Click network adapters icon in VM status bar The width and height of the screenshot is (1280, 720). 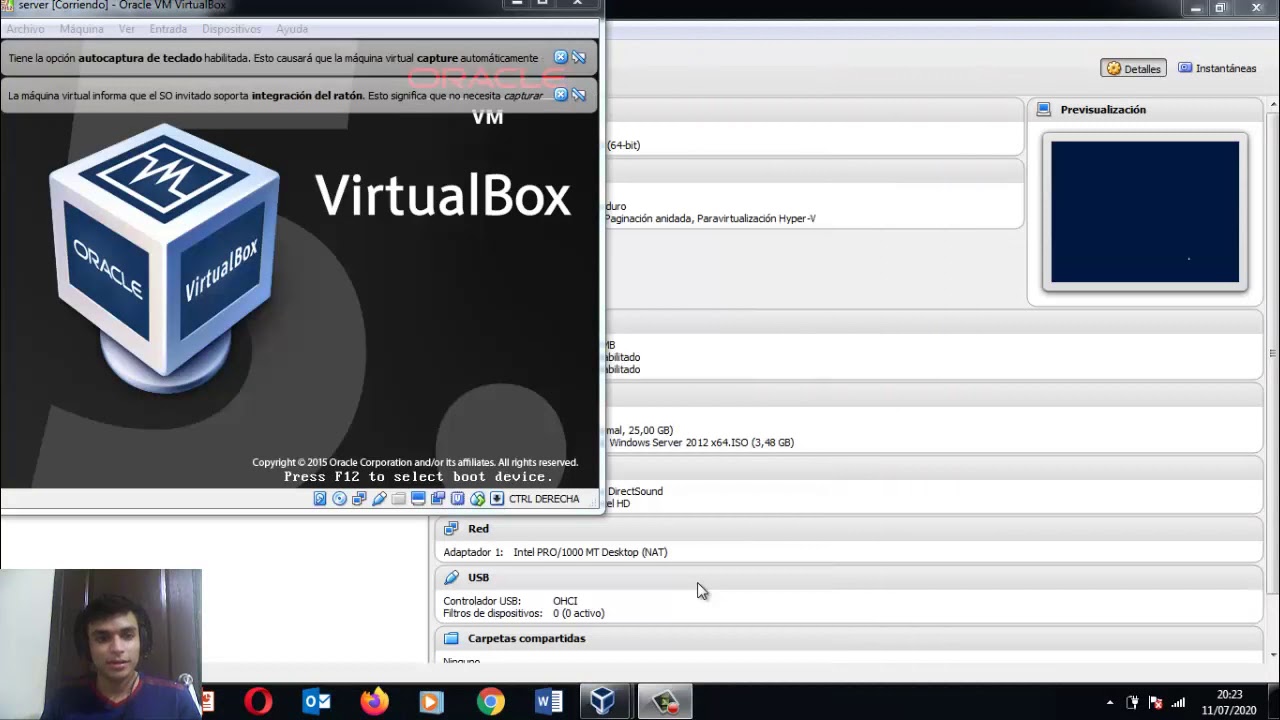click(x=359, y=498)
